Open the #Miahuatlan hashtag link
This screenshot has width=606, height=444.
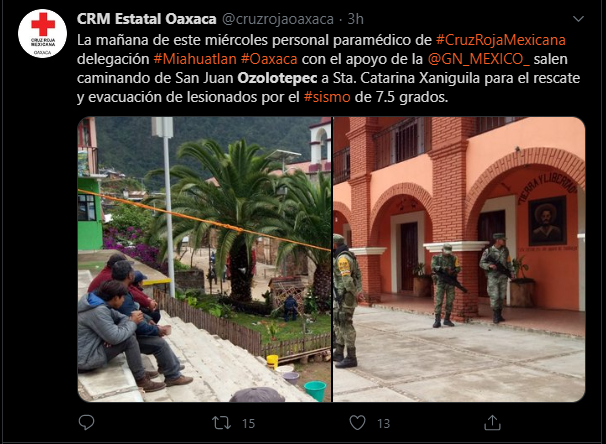[x=195, y=59]
